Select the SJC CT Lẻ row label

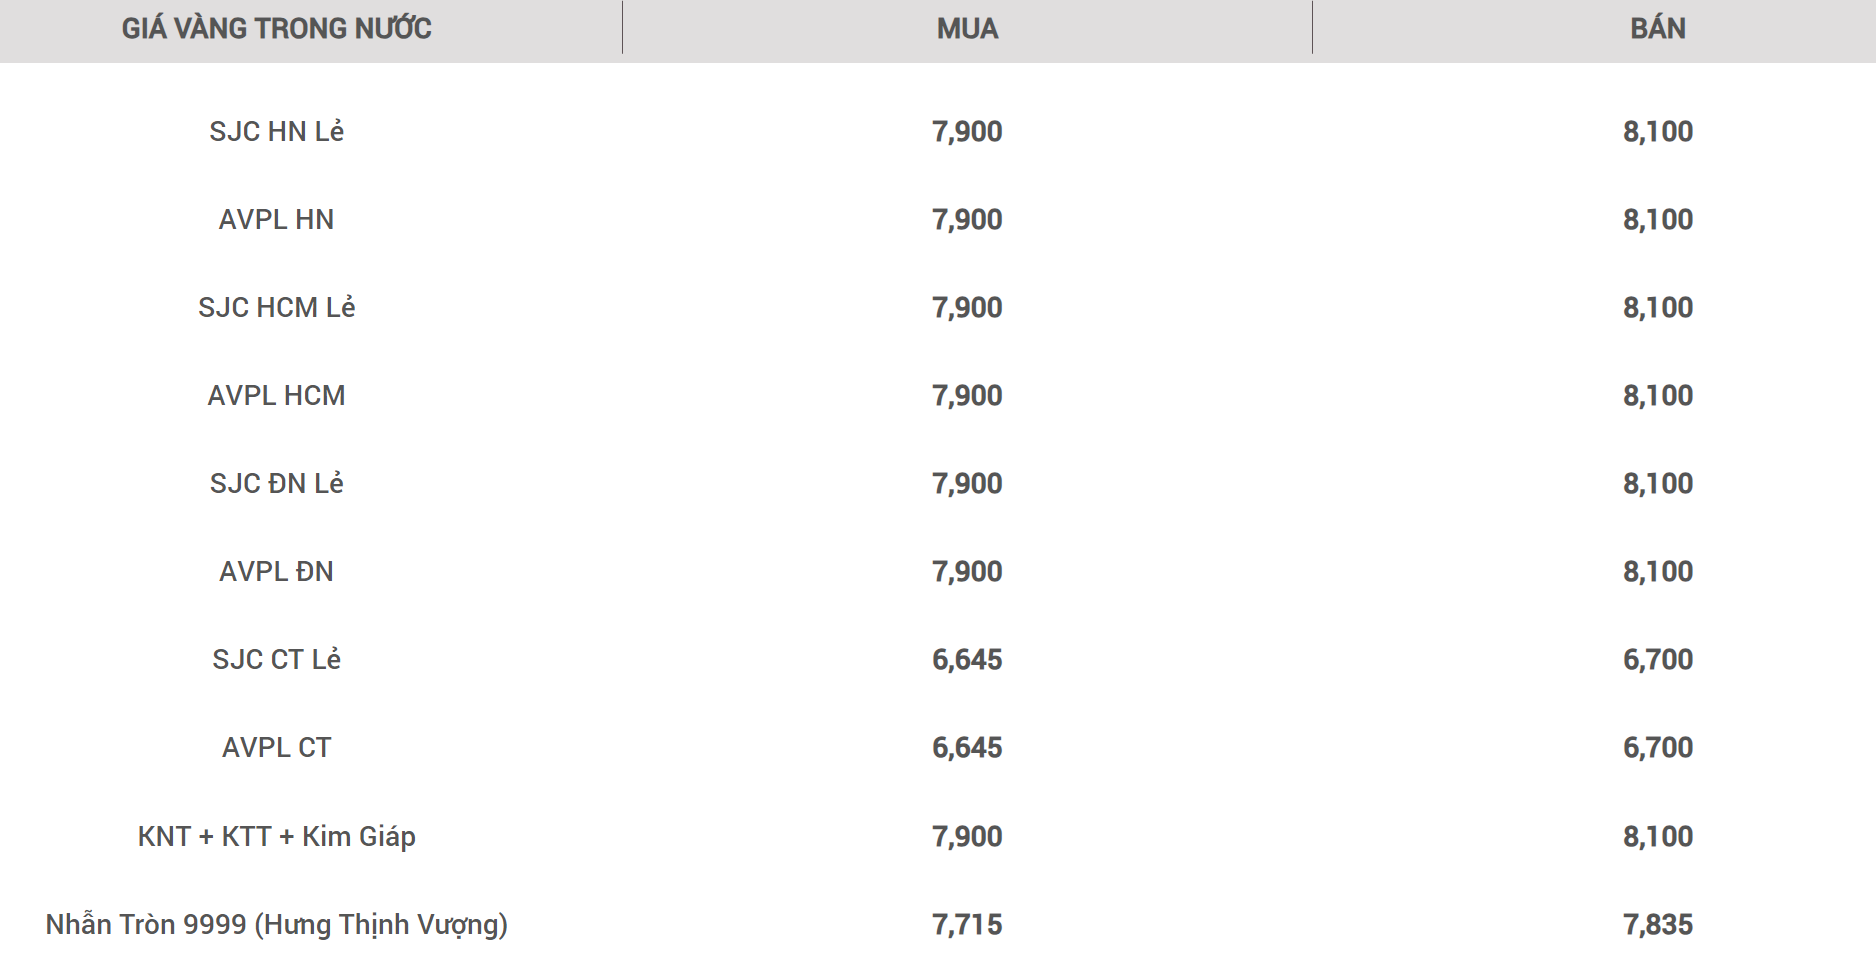point(277,659)
